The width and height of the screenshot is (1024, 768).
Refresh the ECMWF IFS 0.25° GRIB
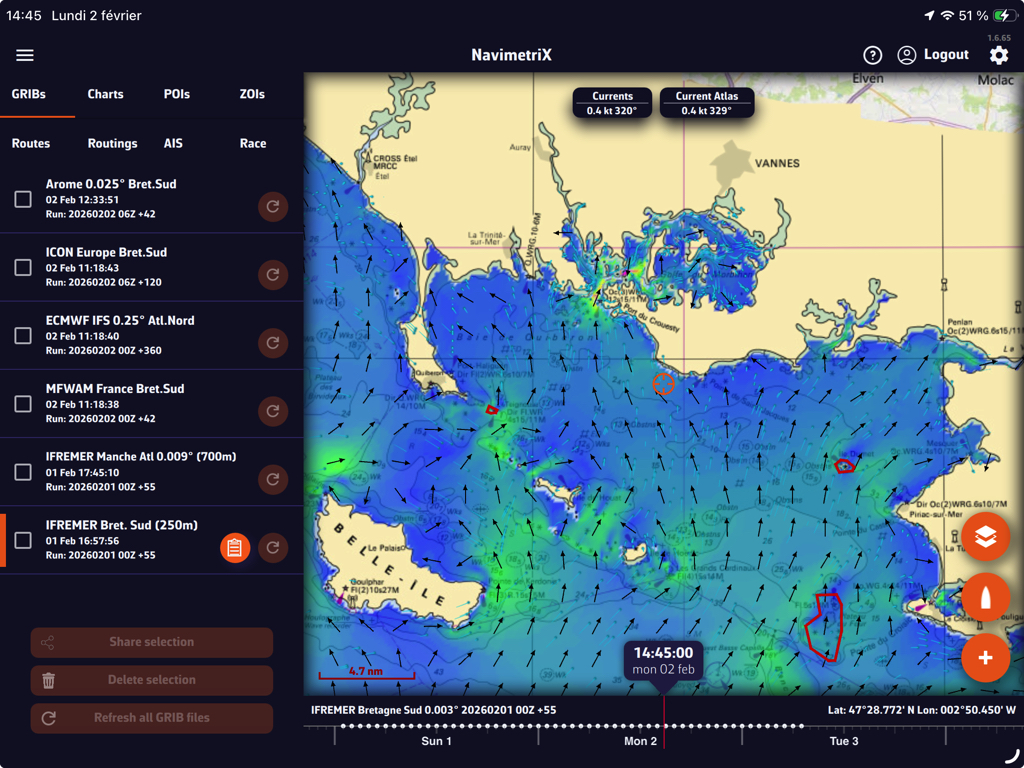pyautogui.click(x=272, y=343)
